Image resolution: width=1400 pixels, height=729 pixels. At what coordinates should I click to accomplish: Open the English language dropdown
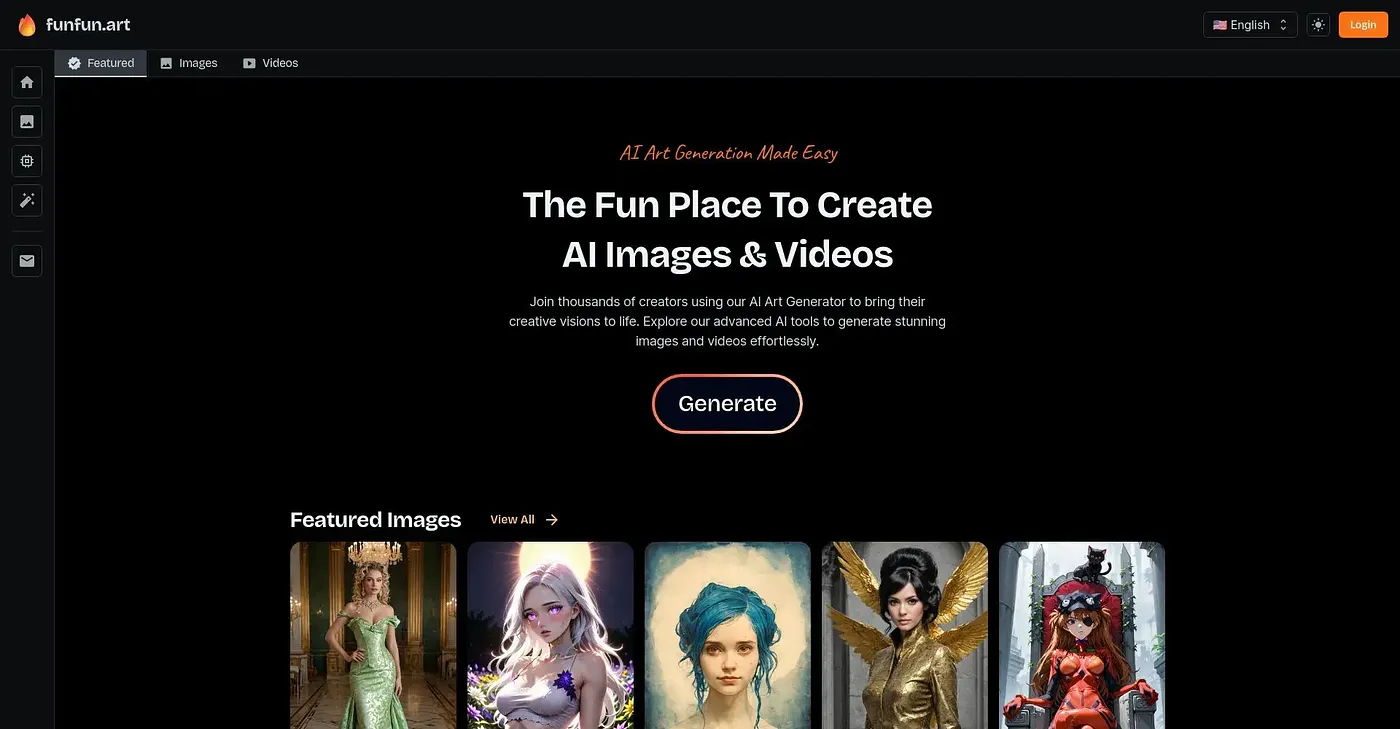tap(1250, 25)
